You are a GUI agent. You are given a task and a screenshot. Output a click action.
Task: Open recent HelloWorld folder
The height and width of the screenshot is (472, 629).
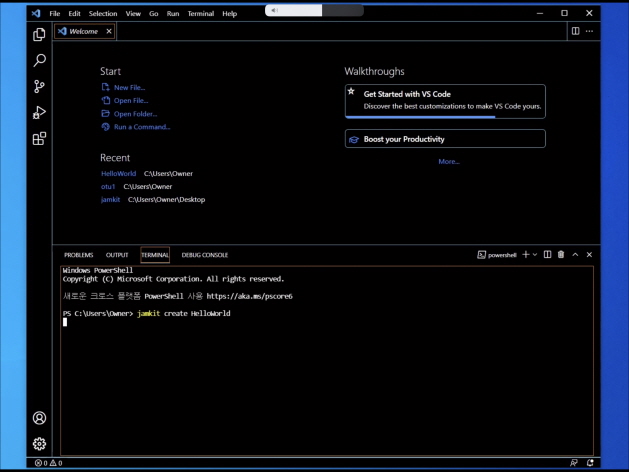(118, 173)
